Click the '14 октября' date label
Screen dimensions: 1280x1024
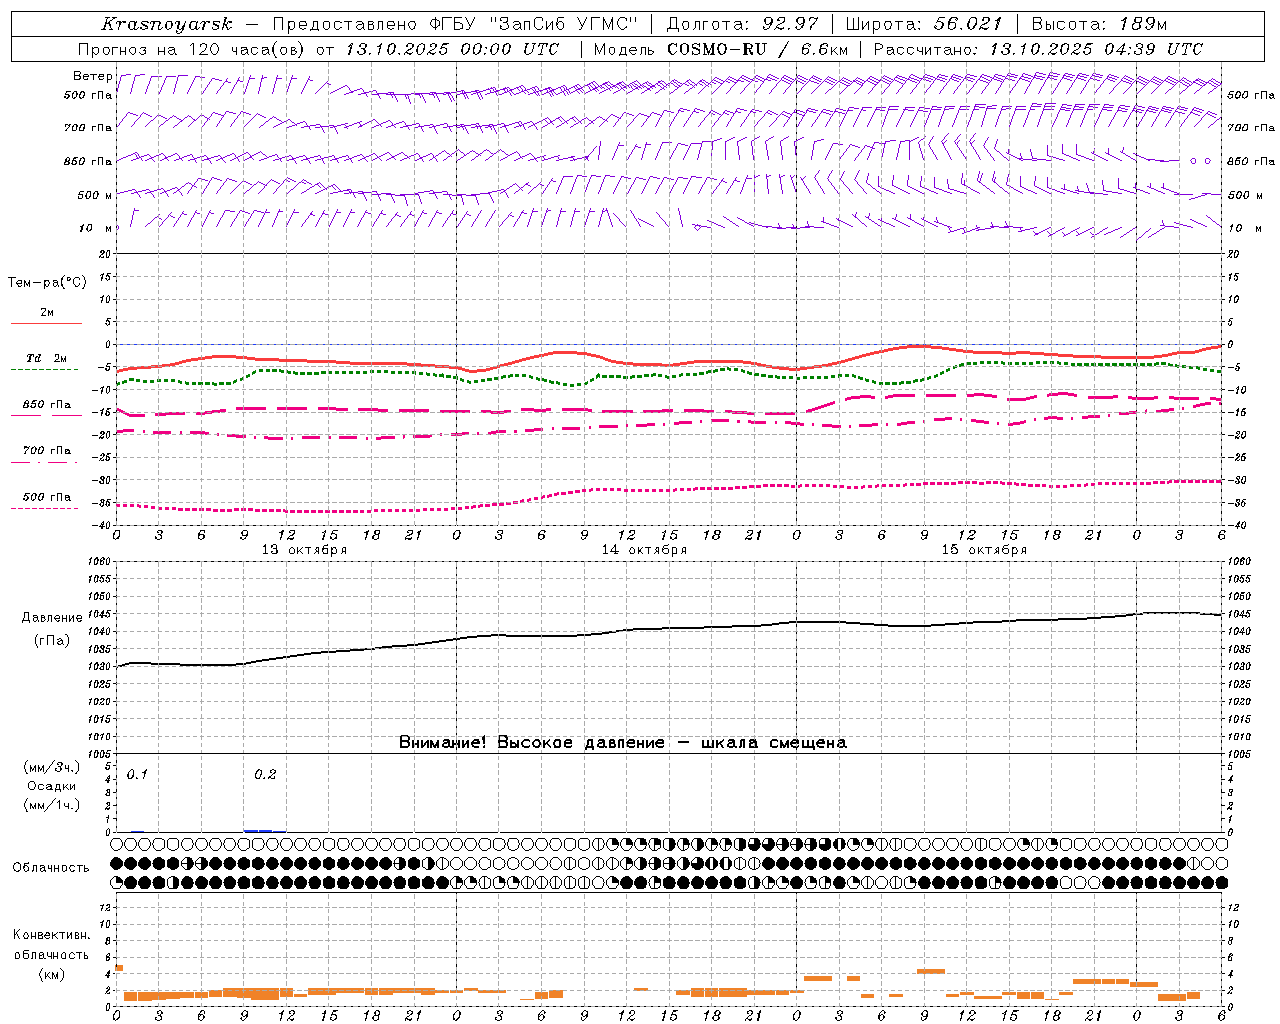(x=644, y=550)
